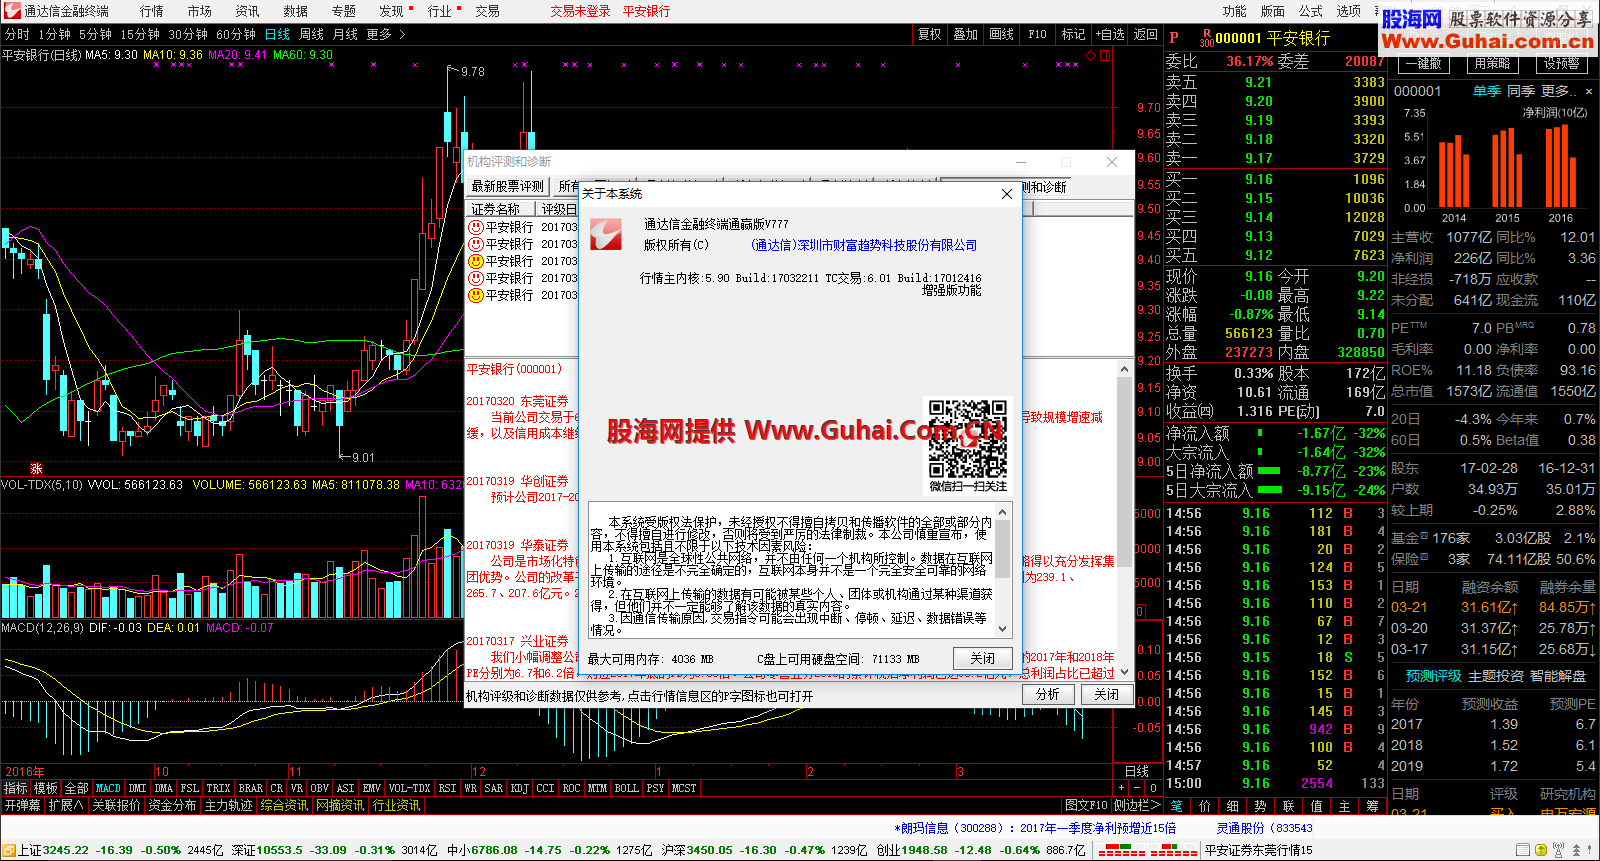Click the 势 trend tab icon
The width and height of the screenshot is (1600, 861).
pyautogui.click(x=1261, y=805)
